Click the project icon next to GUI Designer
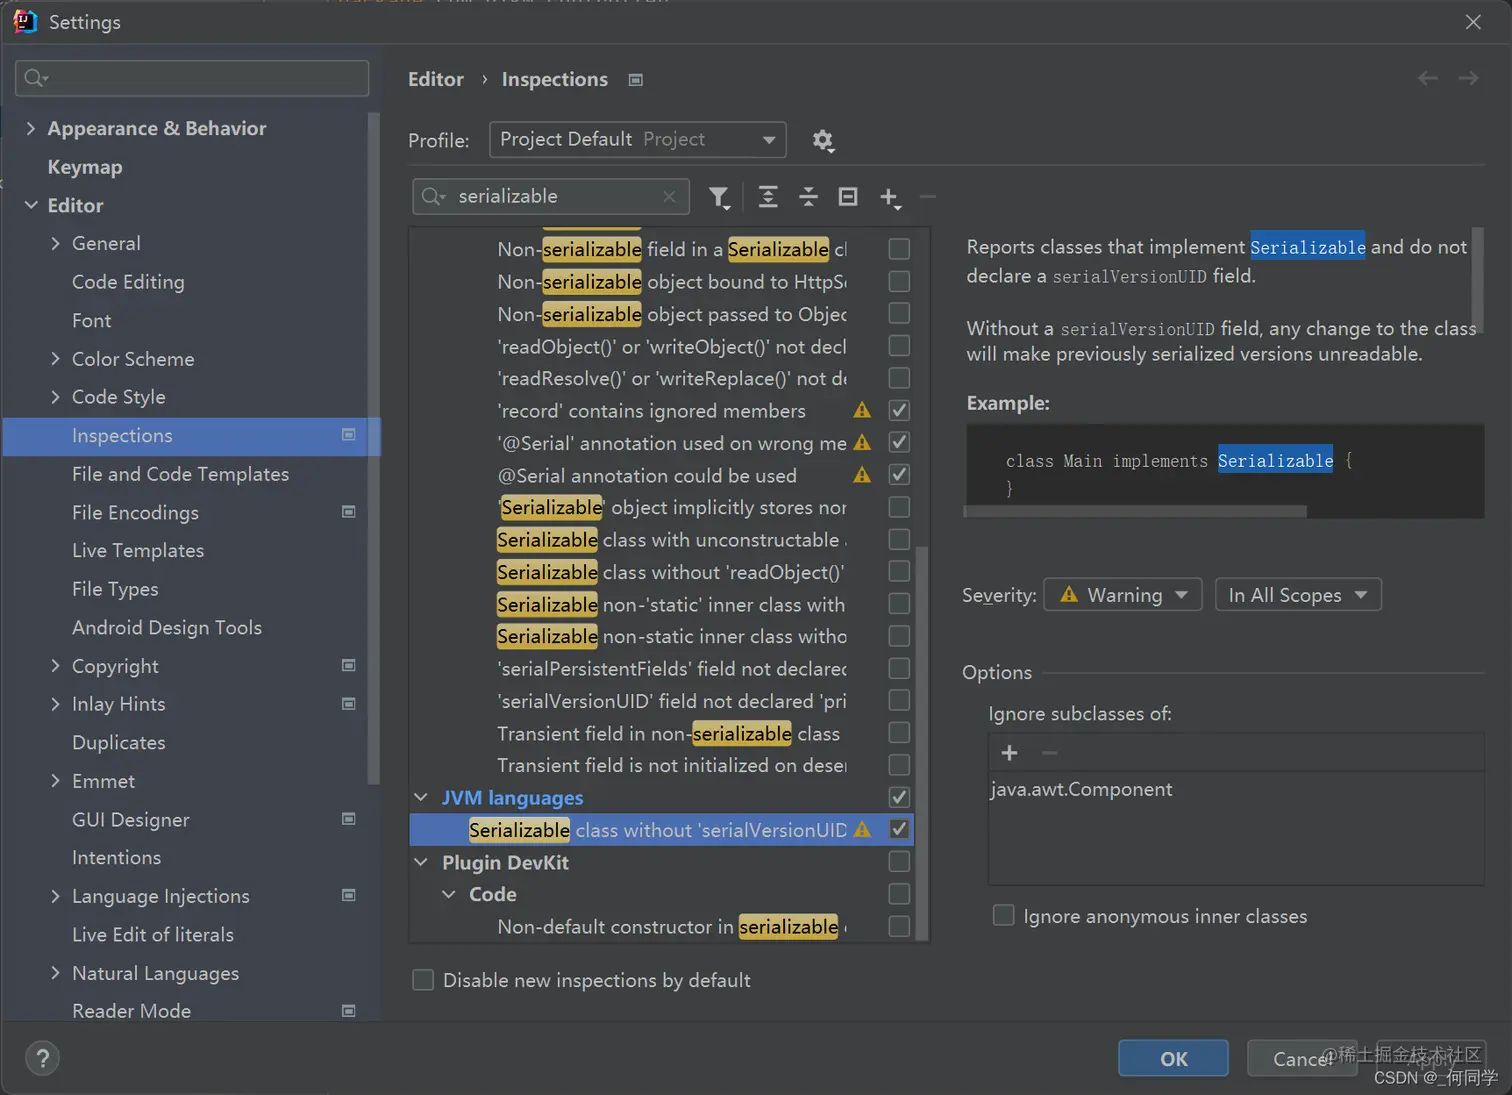The height and width of the screenshot is (1095, 1512). pyautogui.click(x=349, y=819)
